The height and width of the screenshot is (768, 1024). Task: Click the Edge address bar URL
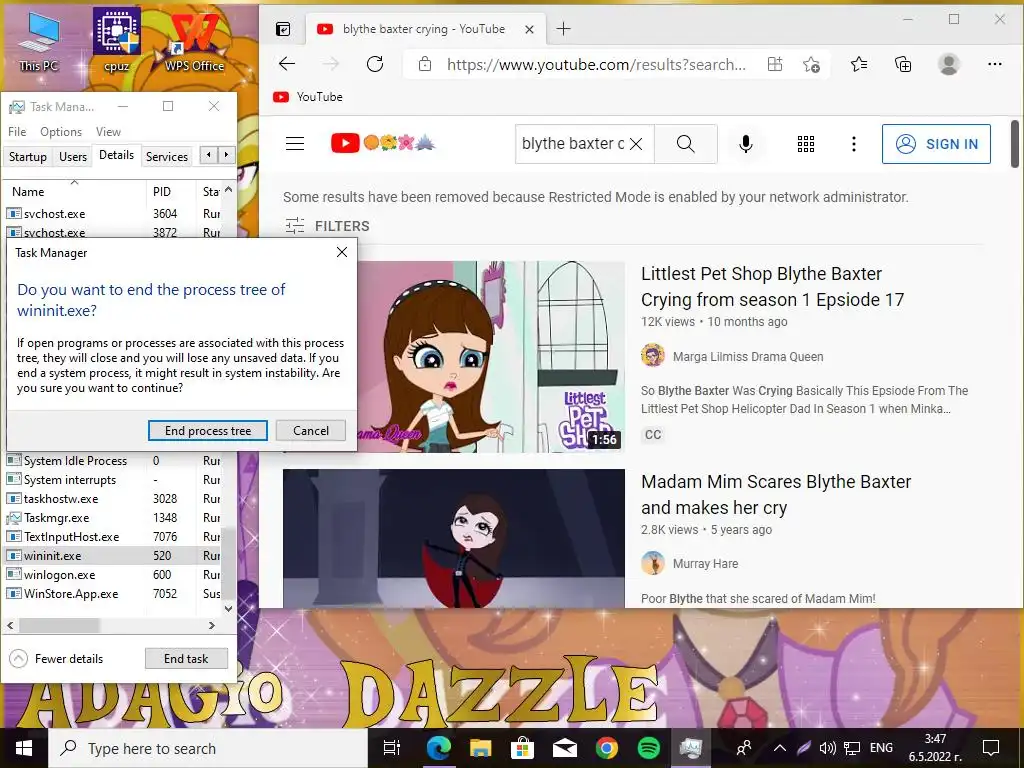coord(596,64)
